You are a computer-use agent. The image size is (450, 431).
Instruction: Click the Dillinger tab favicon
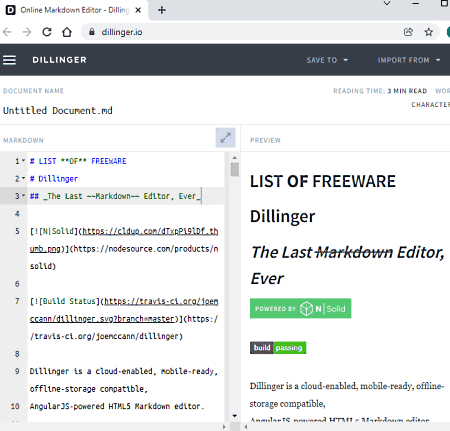point(11,10)
